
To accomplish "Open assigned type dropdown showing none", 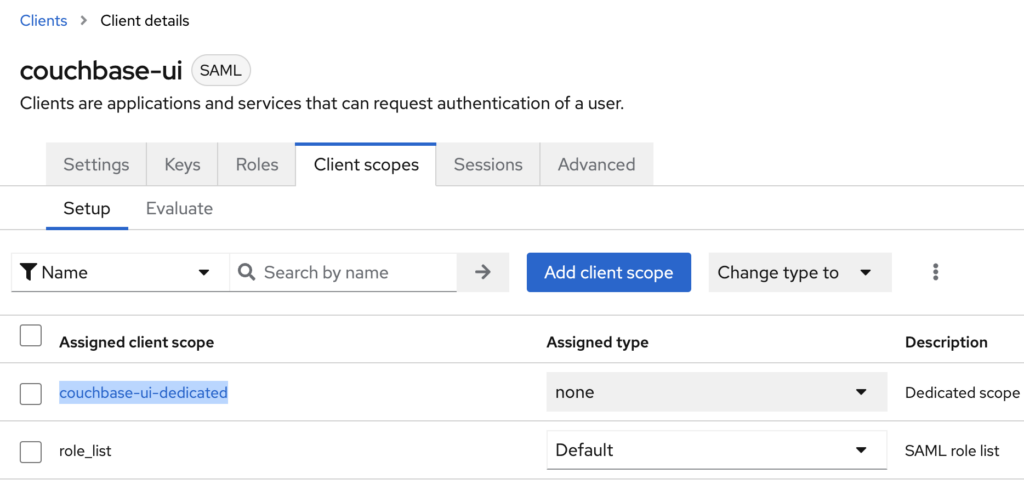I will click(716, 392).
